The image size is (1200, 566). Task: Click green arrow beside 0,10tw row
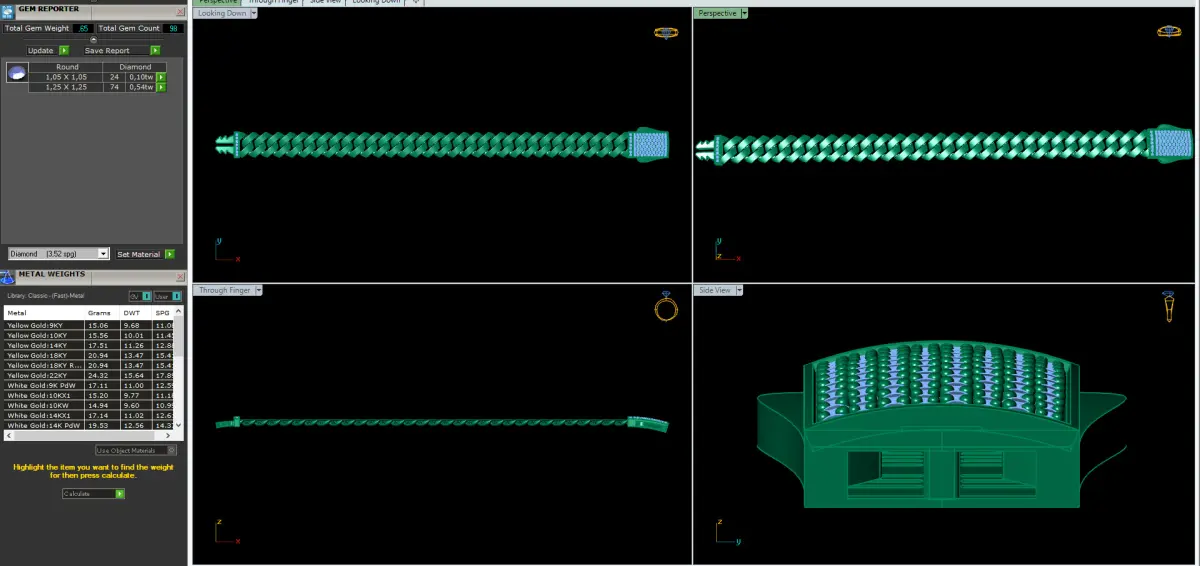click(x=161, y=77)
